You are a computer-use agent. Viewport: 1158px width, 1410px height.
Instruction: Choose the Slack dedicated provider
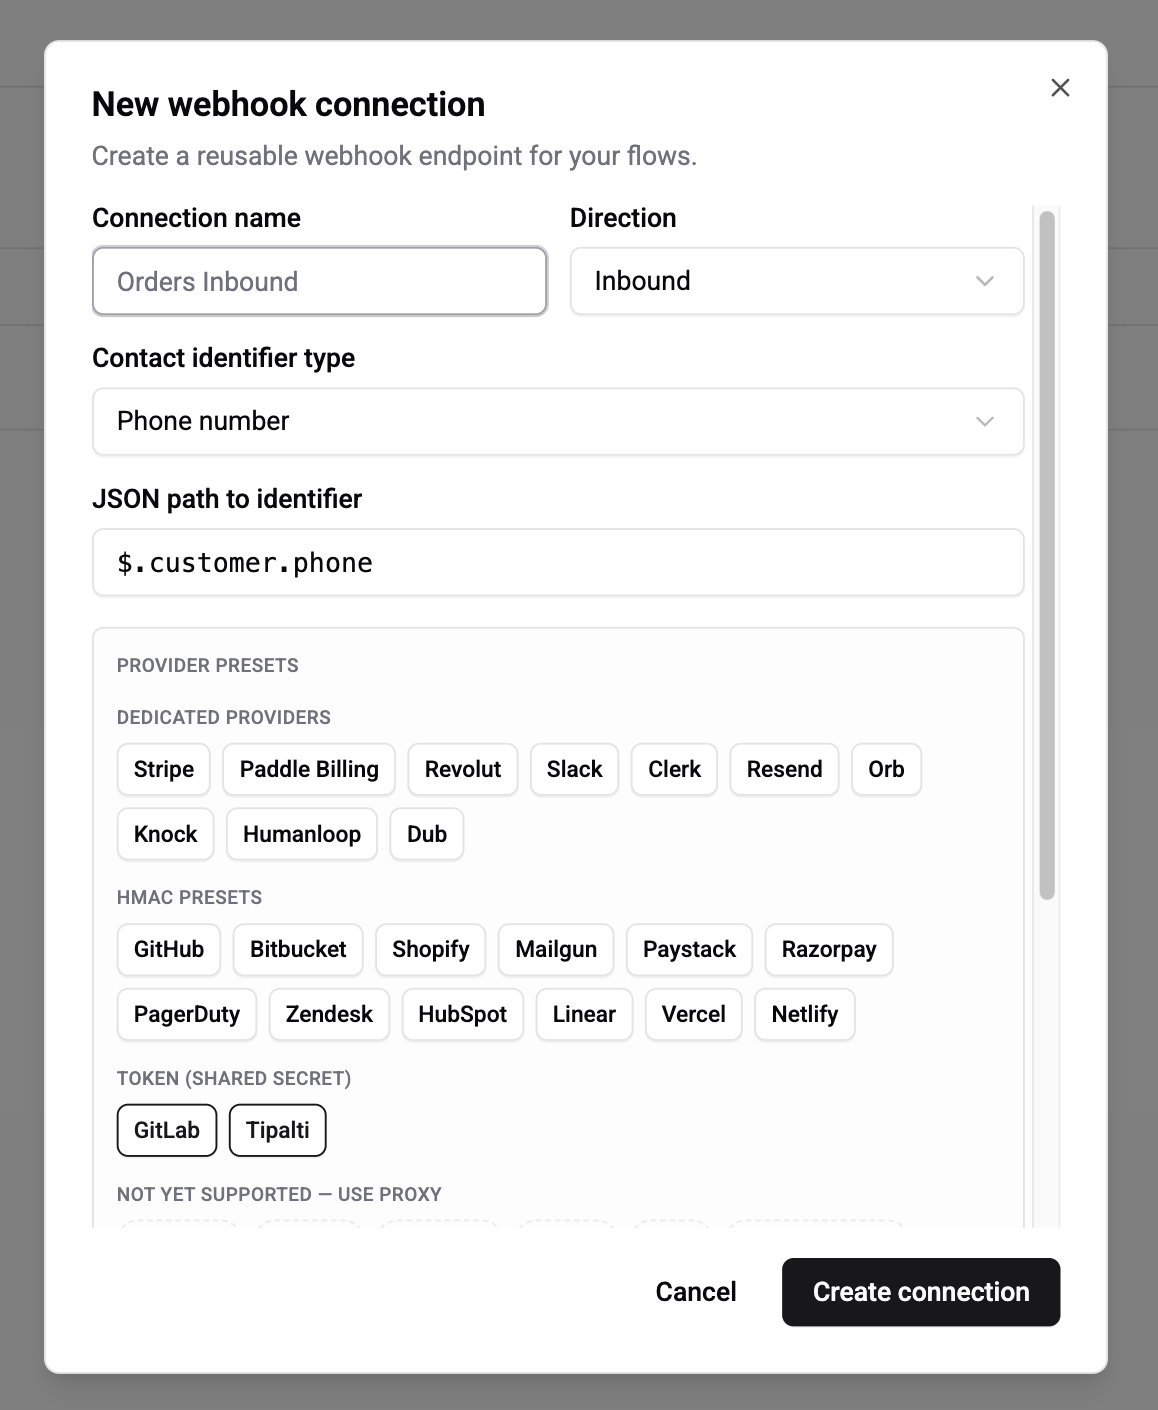(x=574, y=769)
